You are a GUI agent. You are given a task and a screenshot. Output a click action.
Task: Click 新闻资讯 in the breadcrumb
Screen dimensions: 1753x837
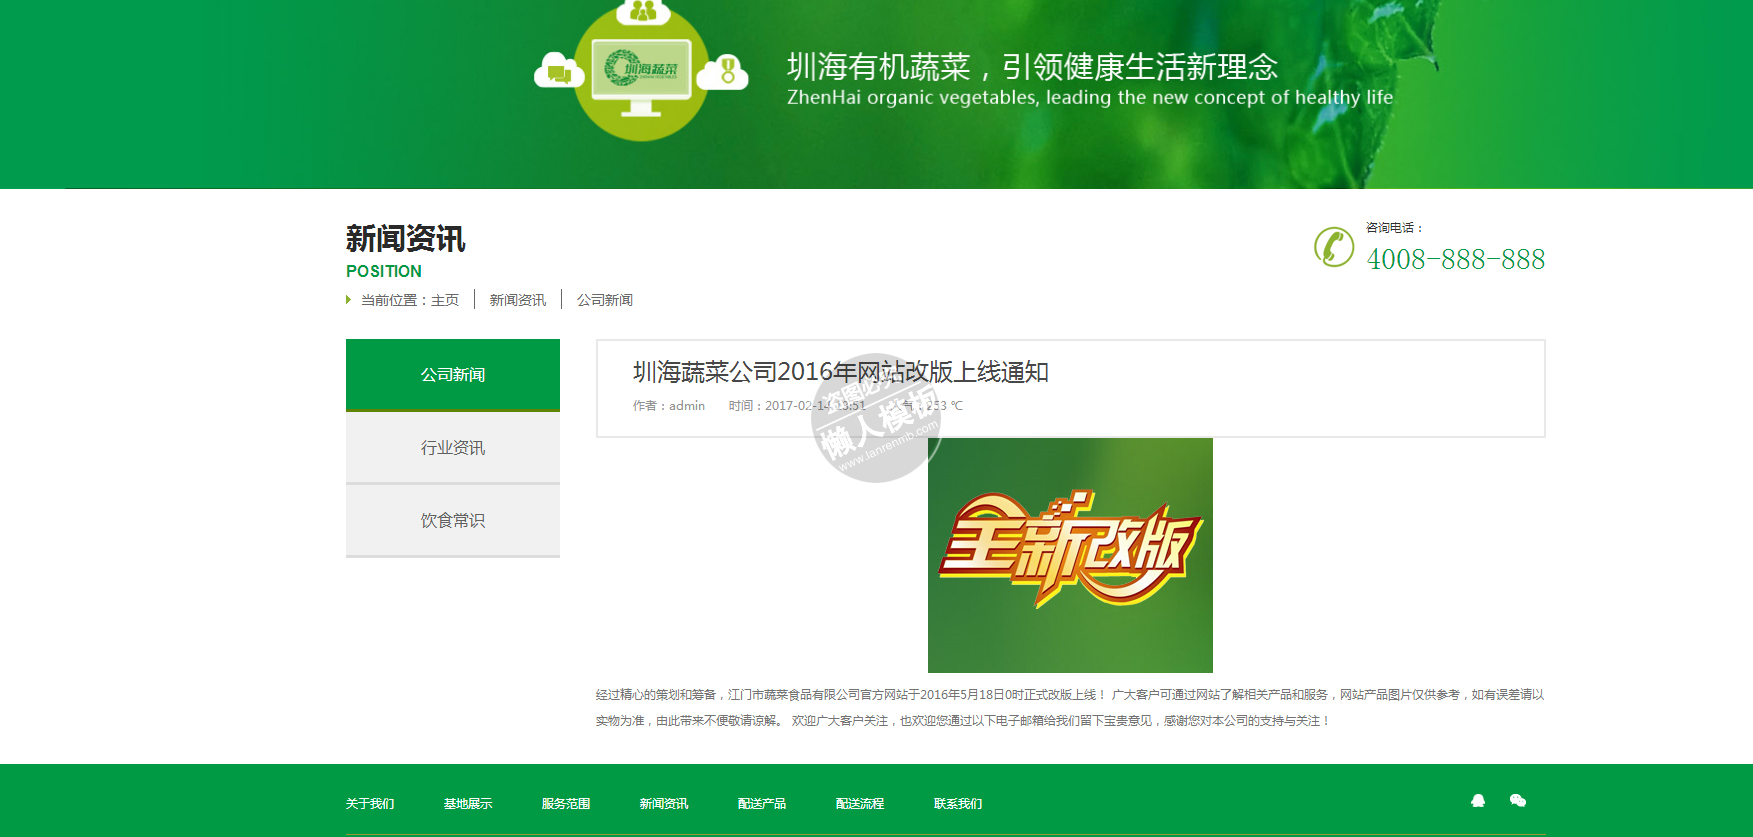coord(517,300)
